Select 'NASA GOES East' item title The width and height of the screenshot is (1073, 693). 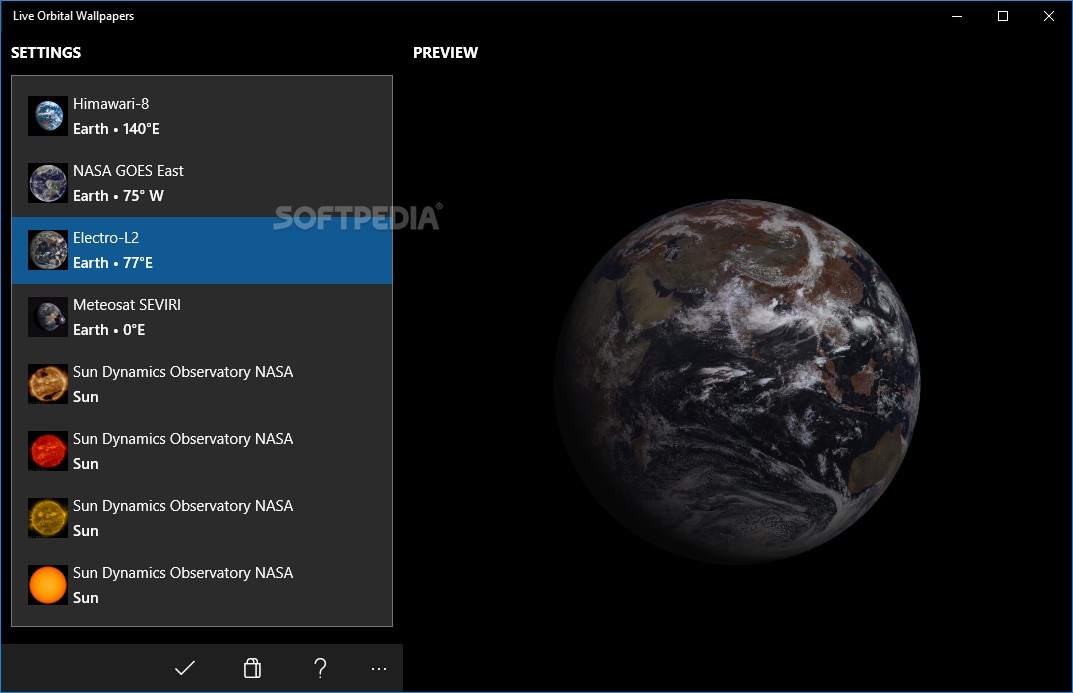pos(128,170)
